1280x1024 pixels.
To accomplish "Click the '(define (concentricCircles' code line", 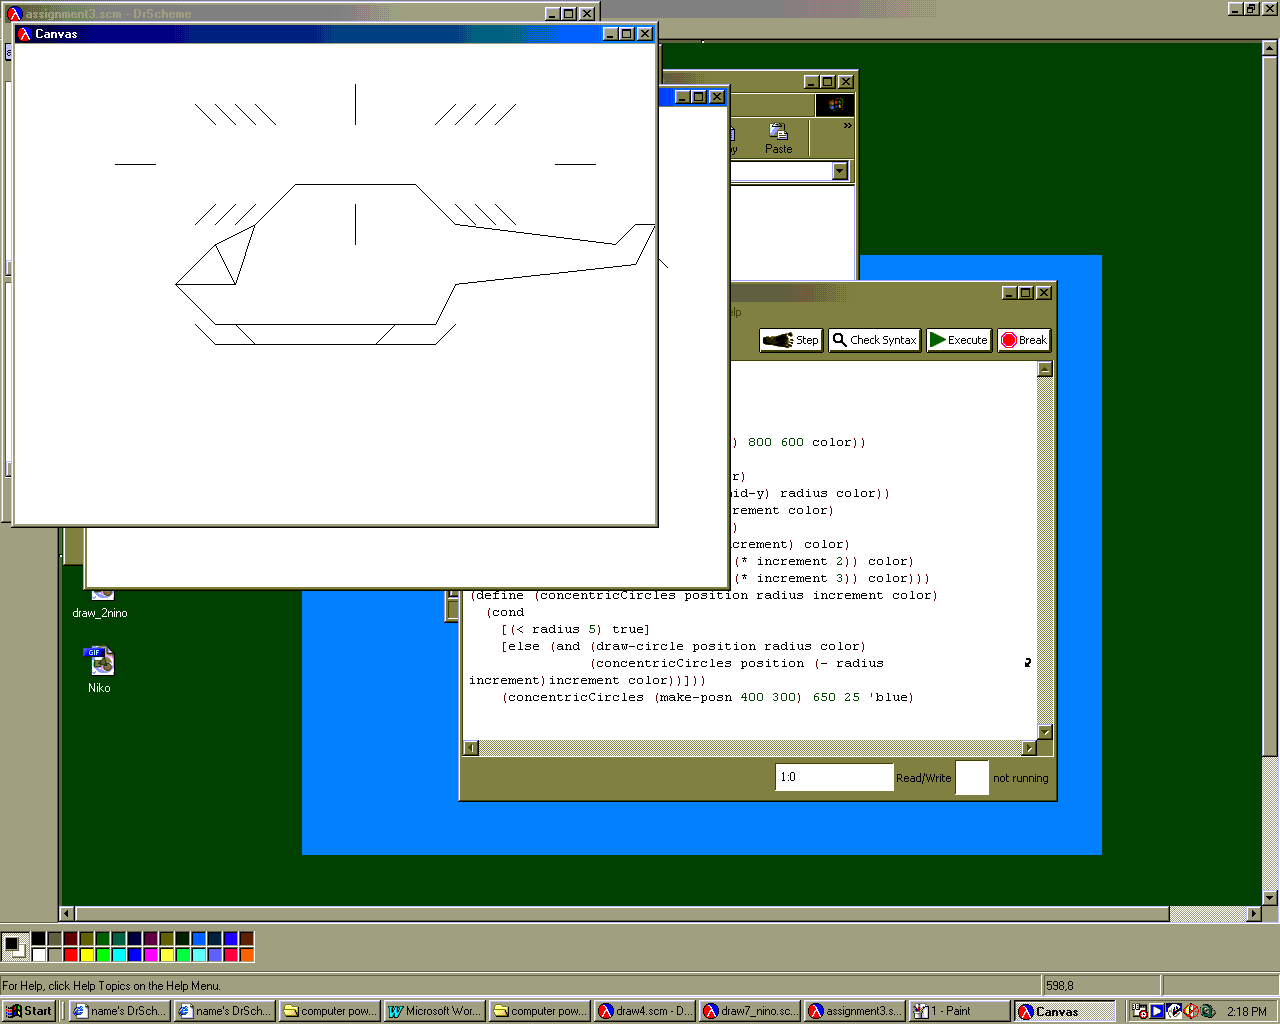I will (x=704, y=595).
